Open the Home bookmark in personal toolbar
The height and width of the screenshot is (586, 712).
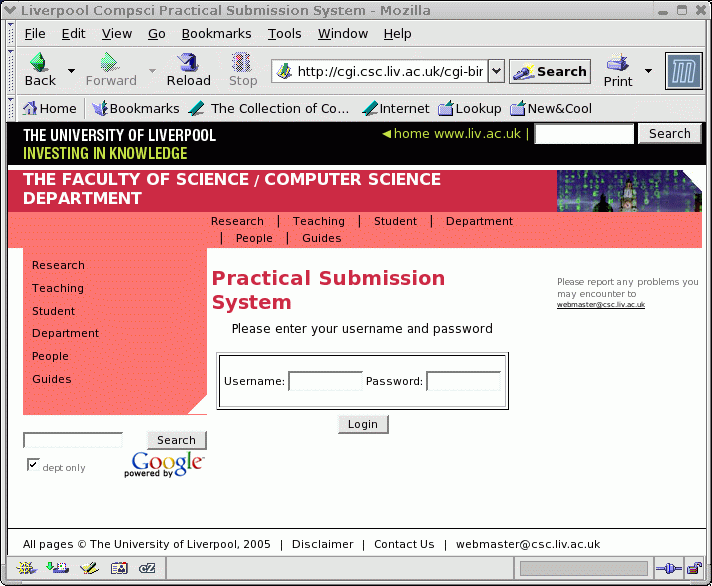point(49,108)
